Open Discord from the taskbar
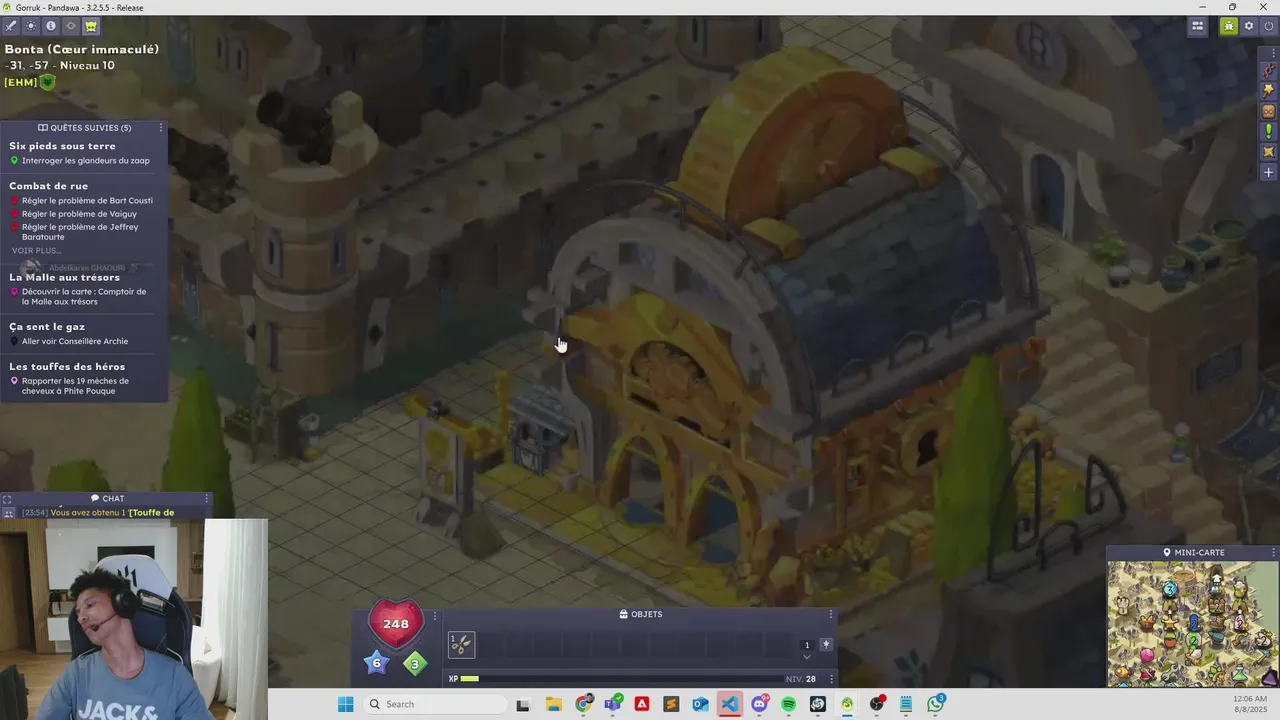The image size is (1280, 720). (x=759, y=704)
